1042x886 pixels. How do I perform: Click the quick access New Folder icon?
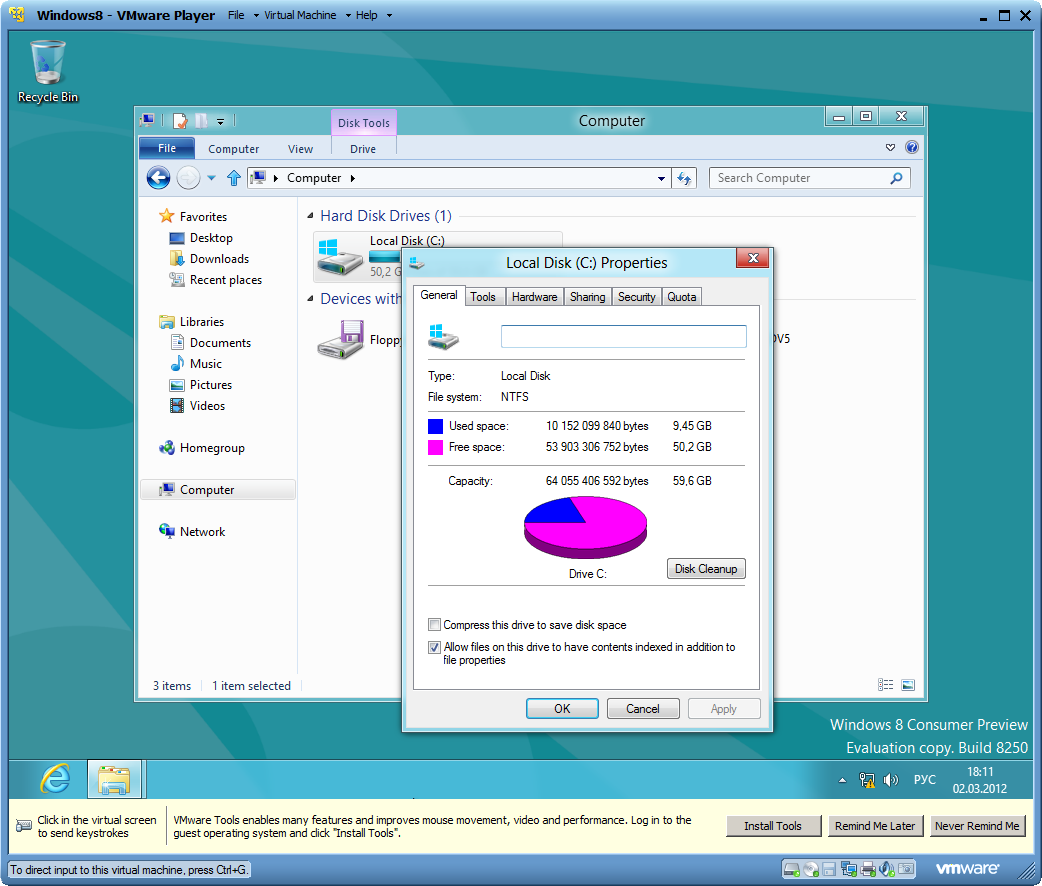point(201,121)
